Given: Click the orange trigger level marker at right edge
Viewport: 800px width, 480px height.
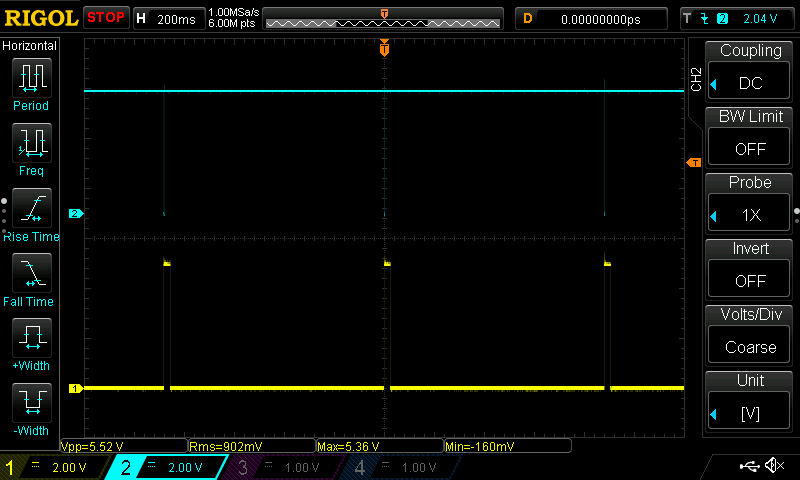Looking at the screenshot, I should (694, 163).
